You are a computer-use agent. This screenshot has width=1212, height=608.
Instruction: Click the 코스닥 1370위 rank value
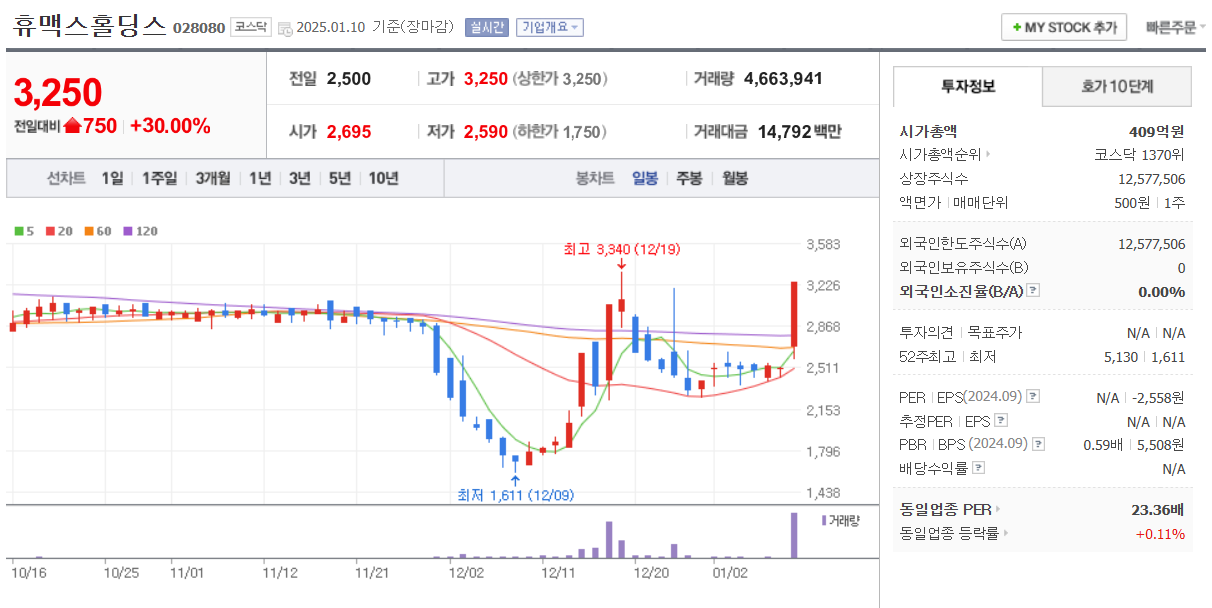1140,155
